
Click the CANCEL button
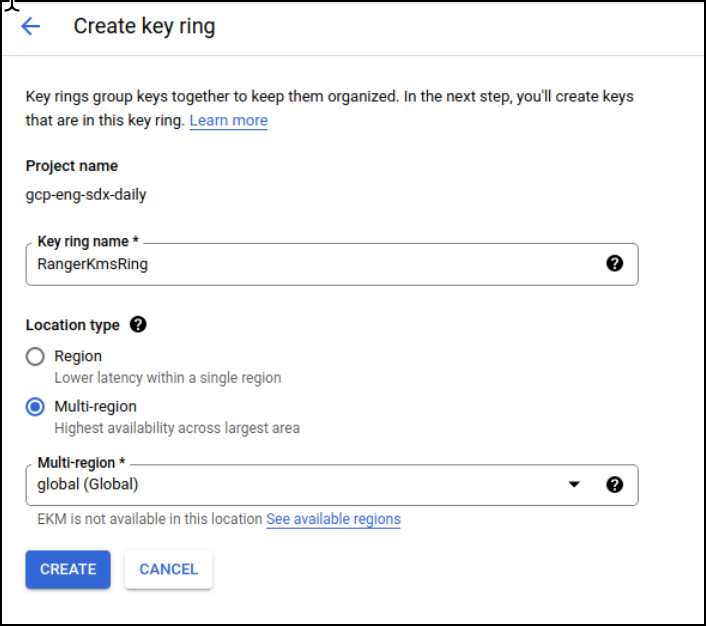click(x=168, y=570)
